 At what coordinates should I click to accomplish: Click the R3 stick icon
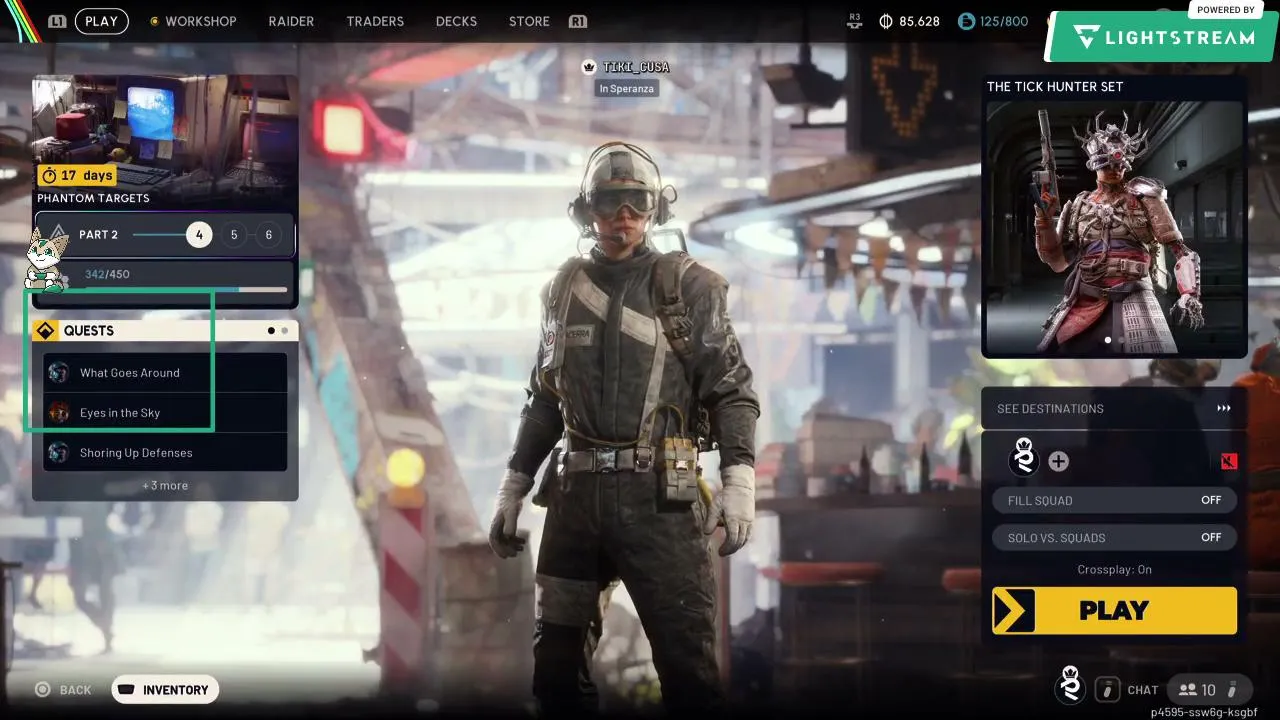point(854,20)
